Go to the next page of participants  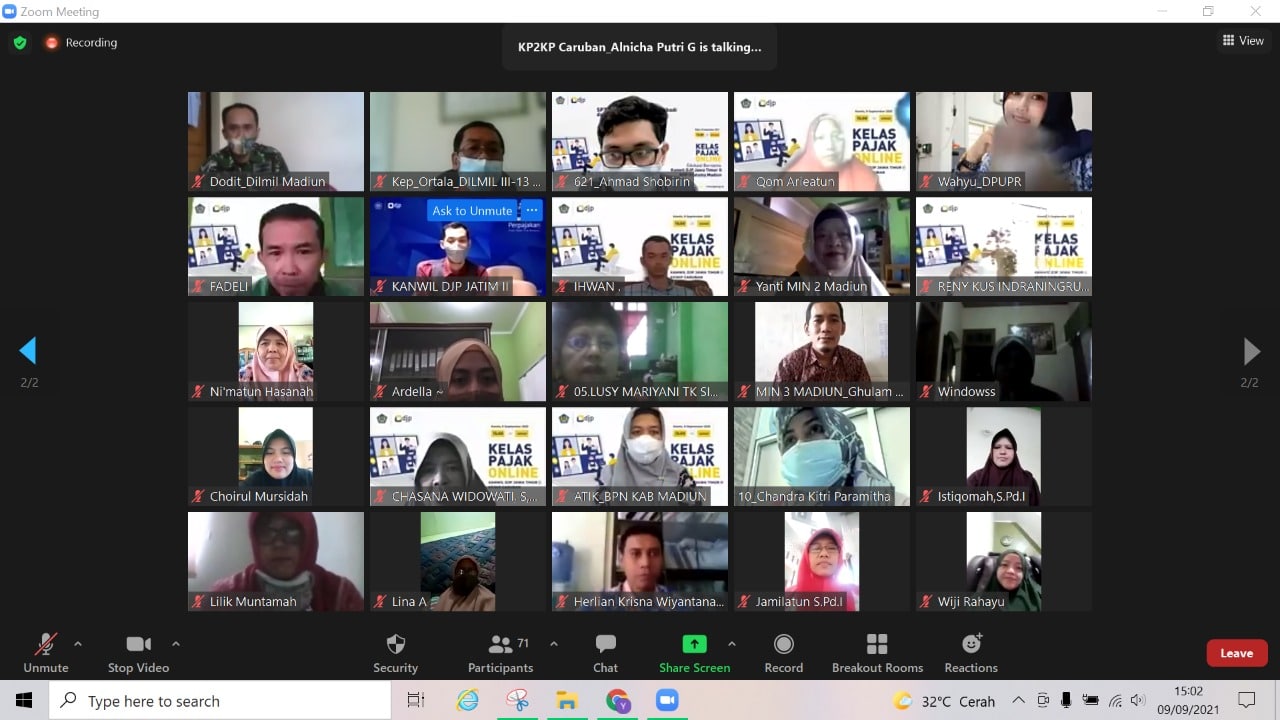[1251, 351]
